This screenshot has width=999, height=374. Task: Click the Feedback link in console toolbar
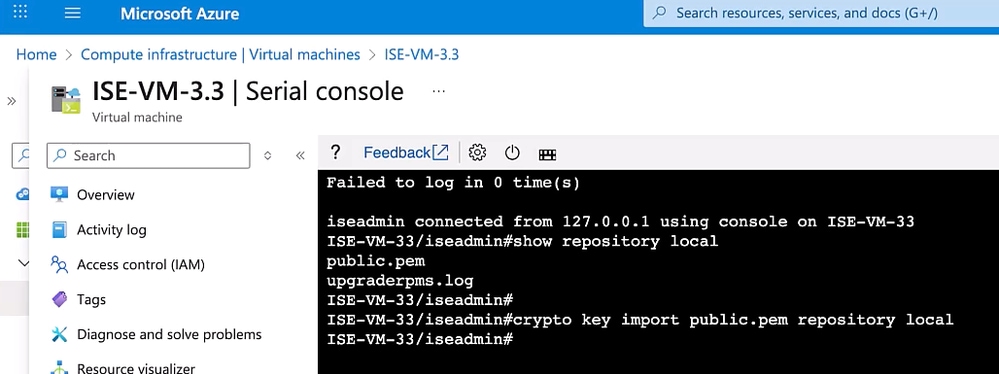pos(406,152)
